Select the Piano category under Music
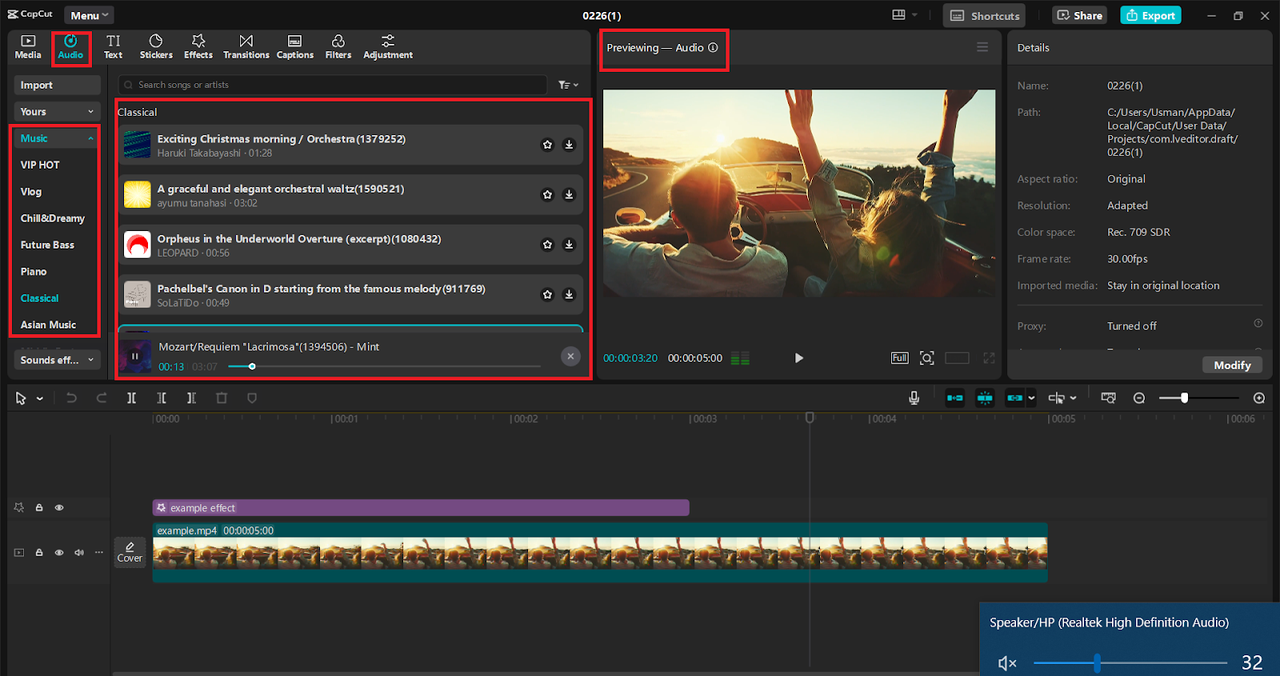The height and width of the screenshot is (676, 1280). click(33, 271)
